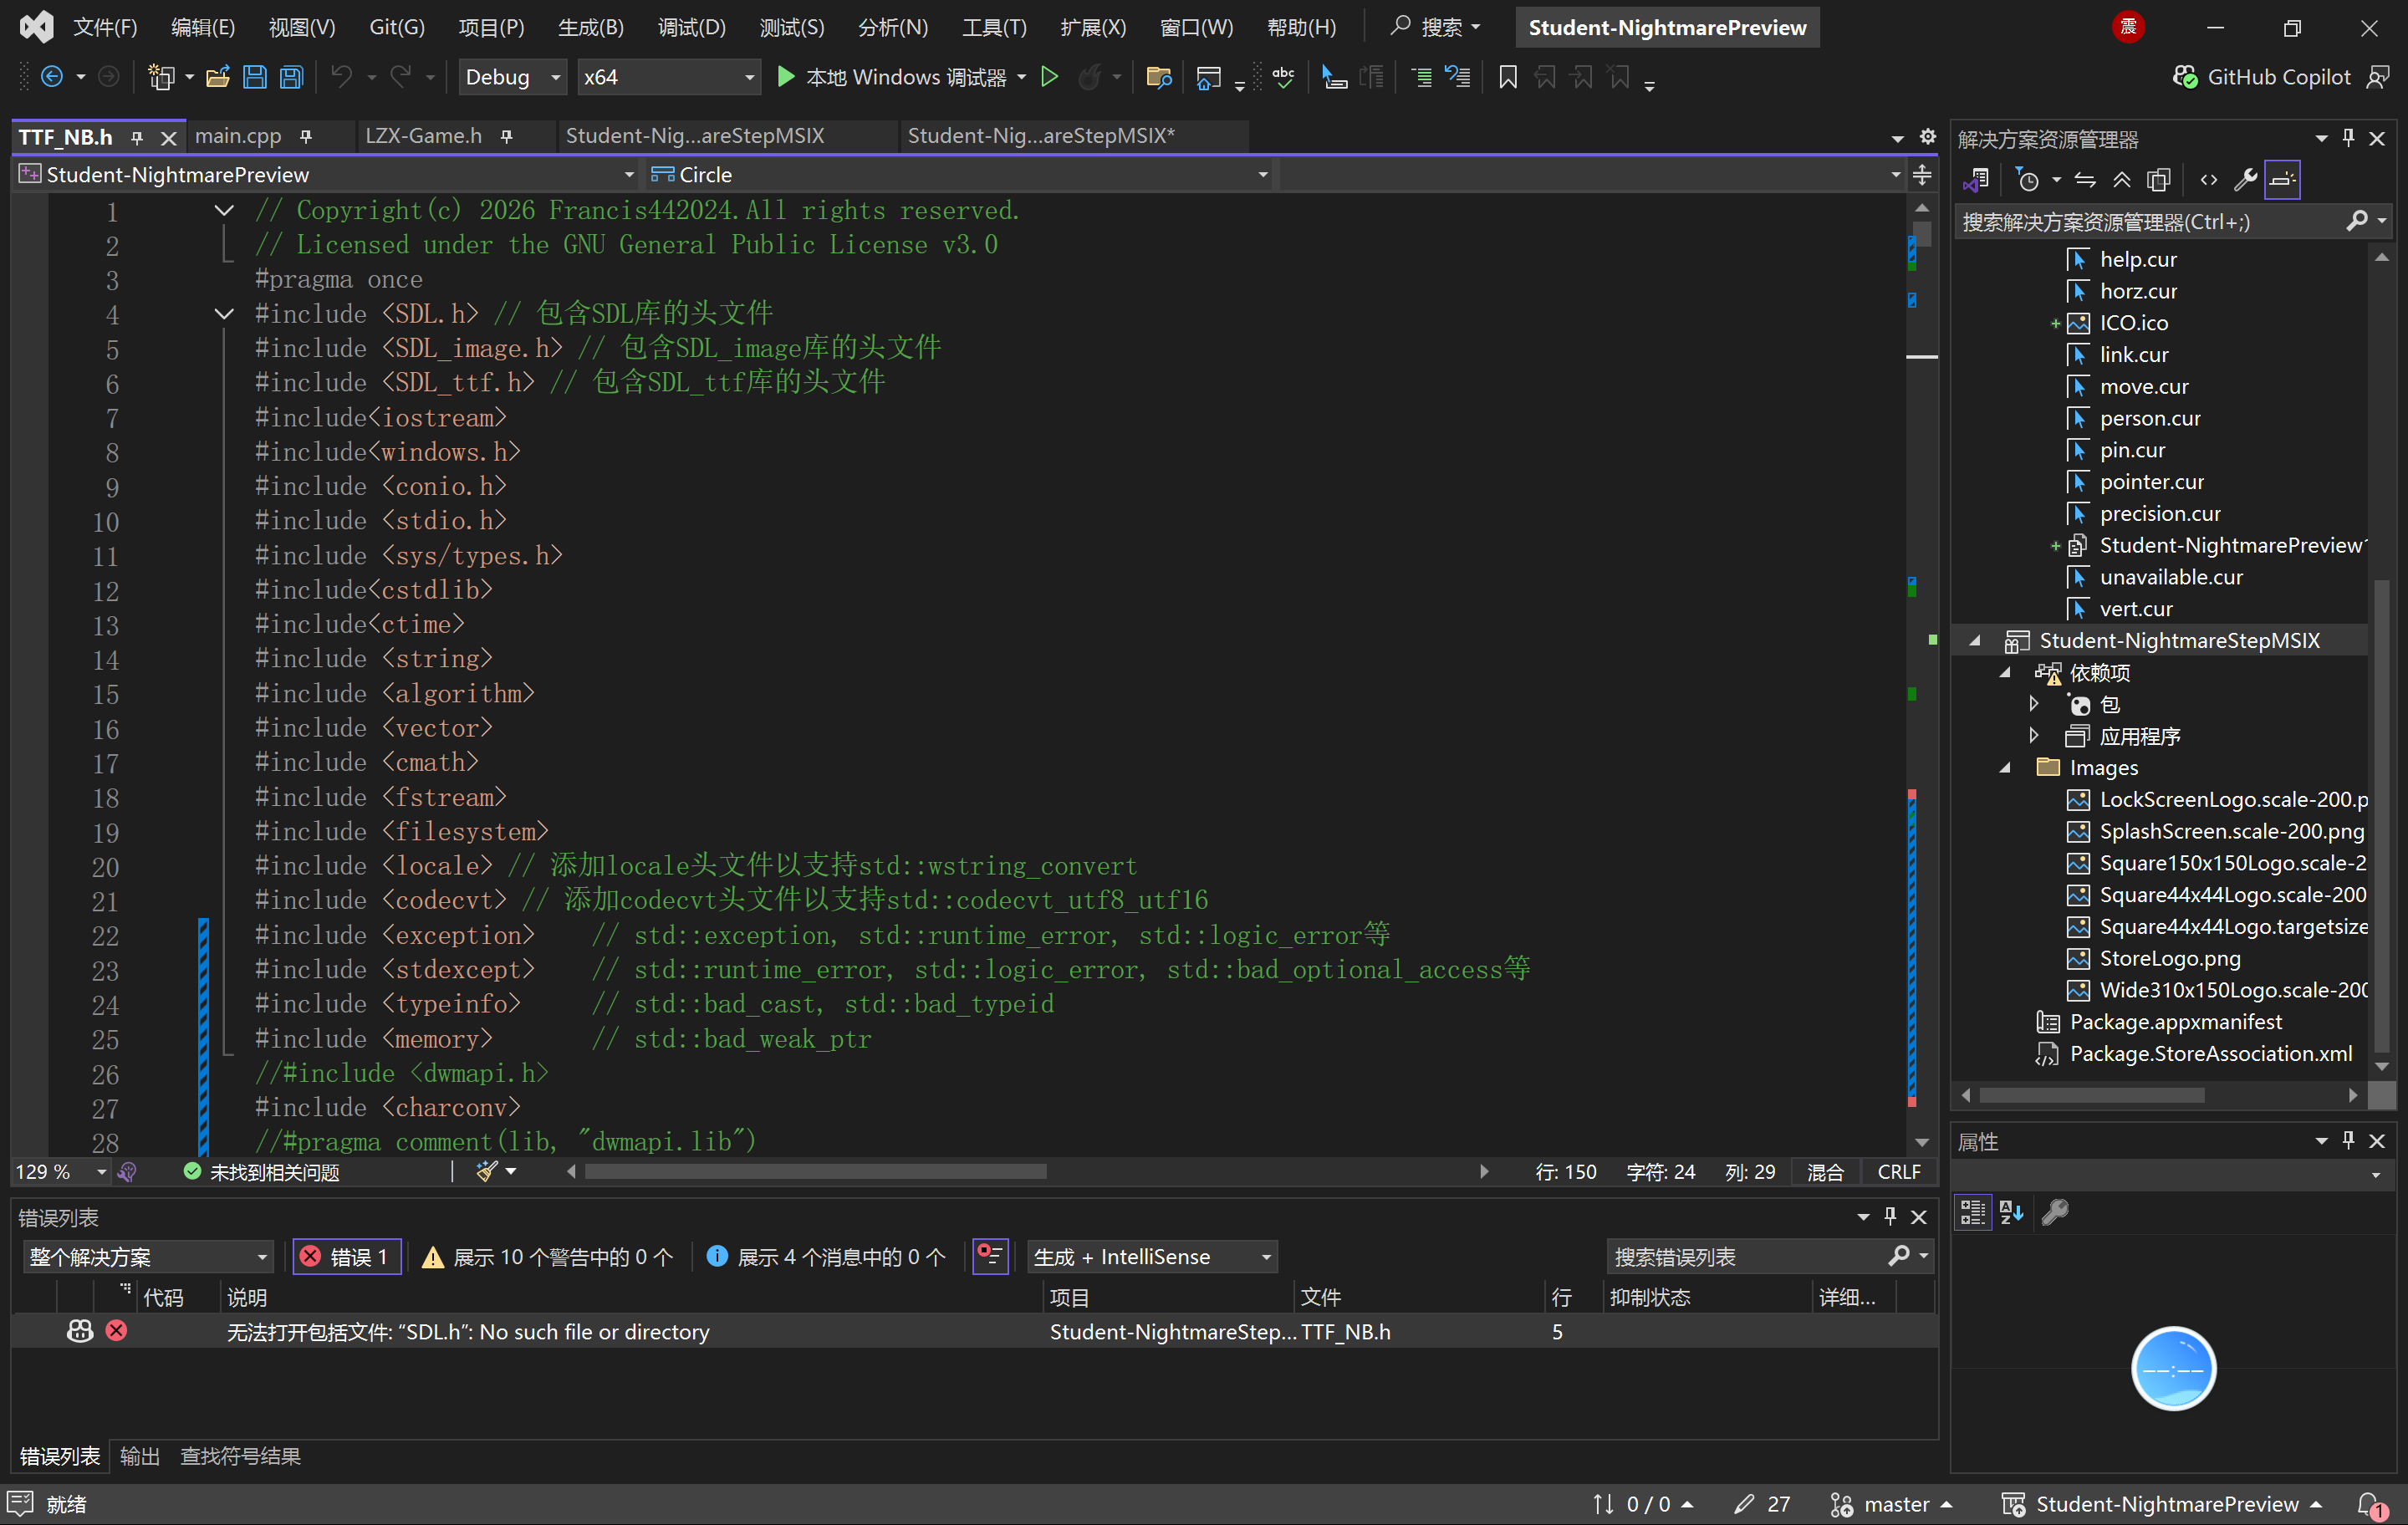This screenshot has height=1525, width=2408.
Task: Toggle the bookmark icon in the toolbar
Action: click(1507, 77)
